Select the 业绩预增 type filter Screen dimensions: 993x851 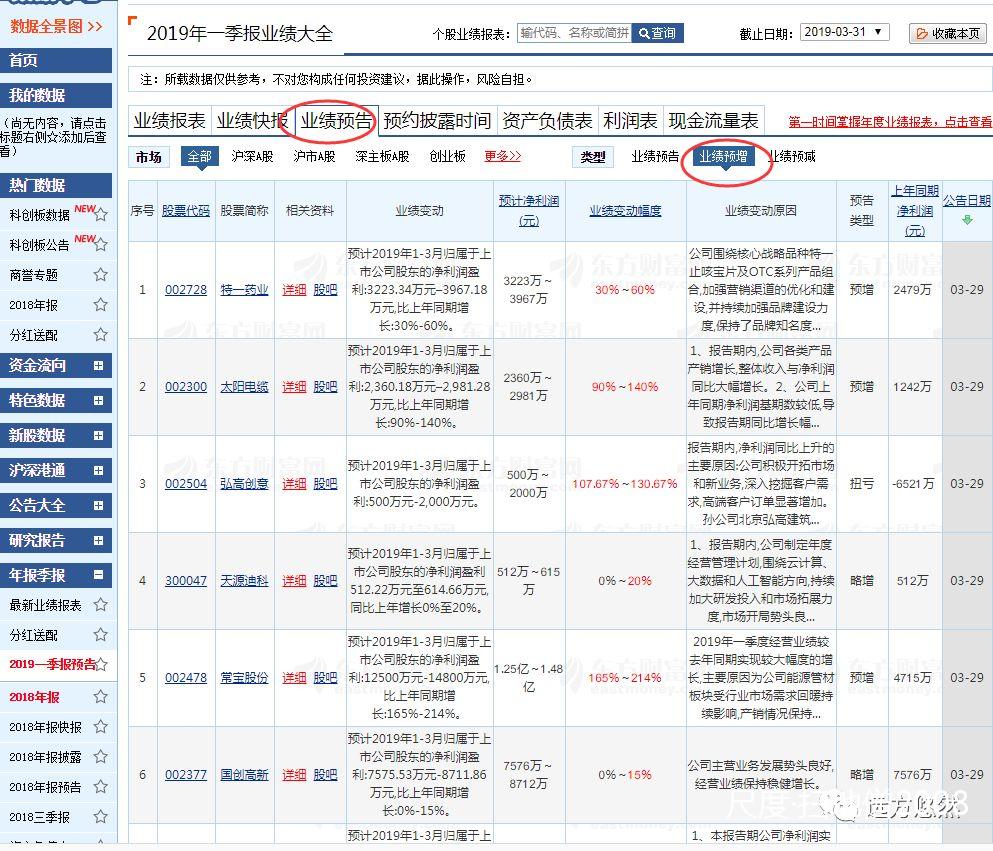(x=723, y=156)
